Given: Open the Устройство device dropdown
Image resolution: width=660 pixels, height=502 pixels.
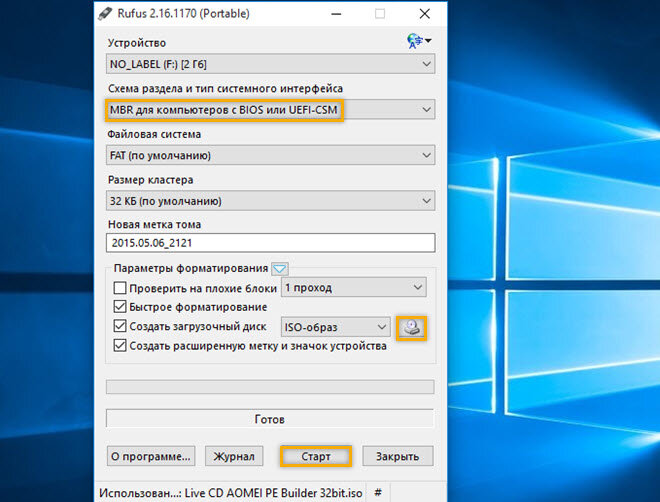Looking at the screenshot, I should click(x=270, y=64).
